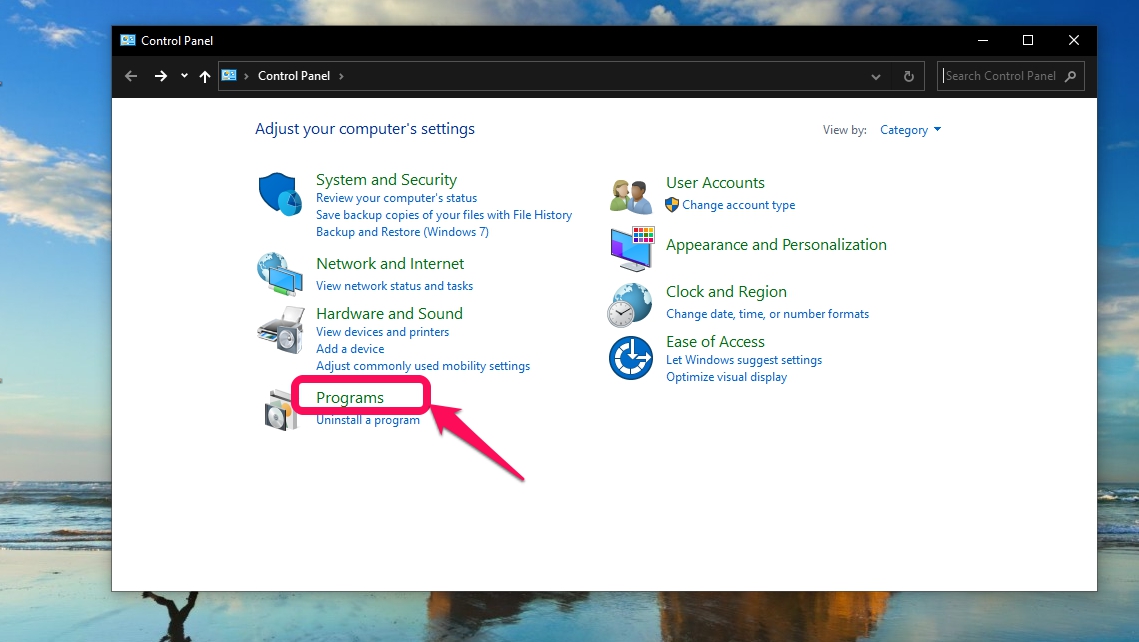Image resolution: width=1139 pixels, height=642 pixels.
Task: Open the Programs category
Action: tap(350, 397)
